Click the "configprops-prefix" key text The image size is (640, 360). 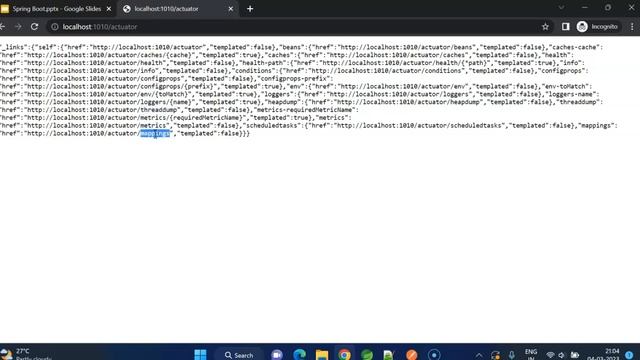point(294,78)
